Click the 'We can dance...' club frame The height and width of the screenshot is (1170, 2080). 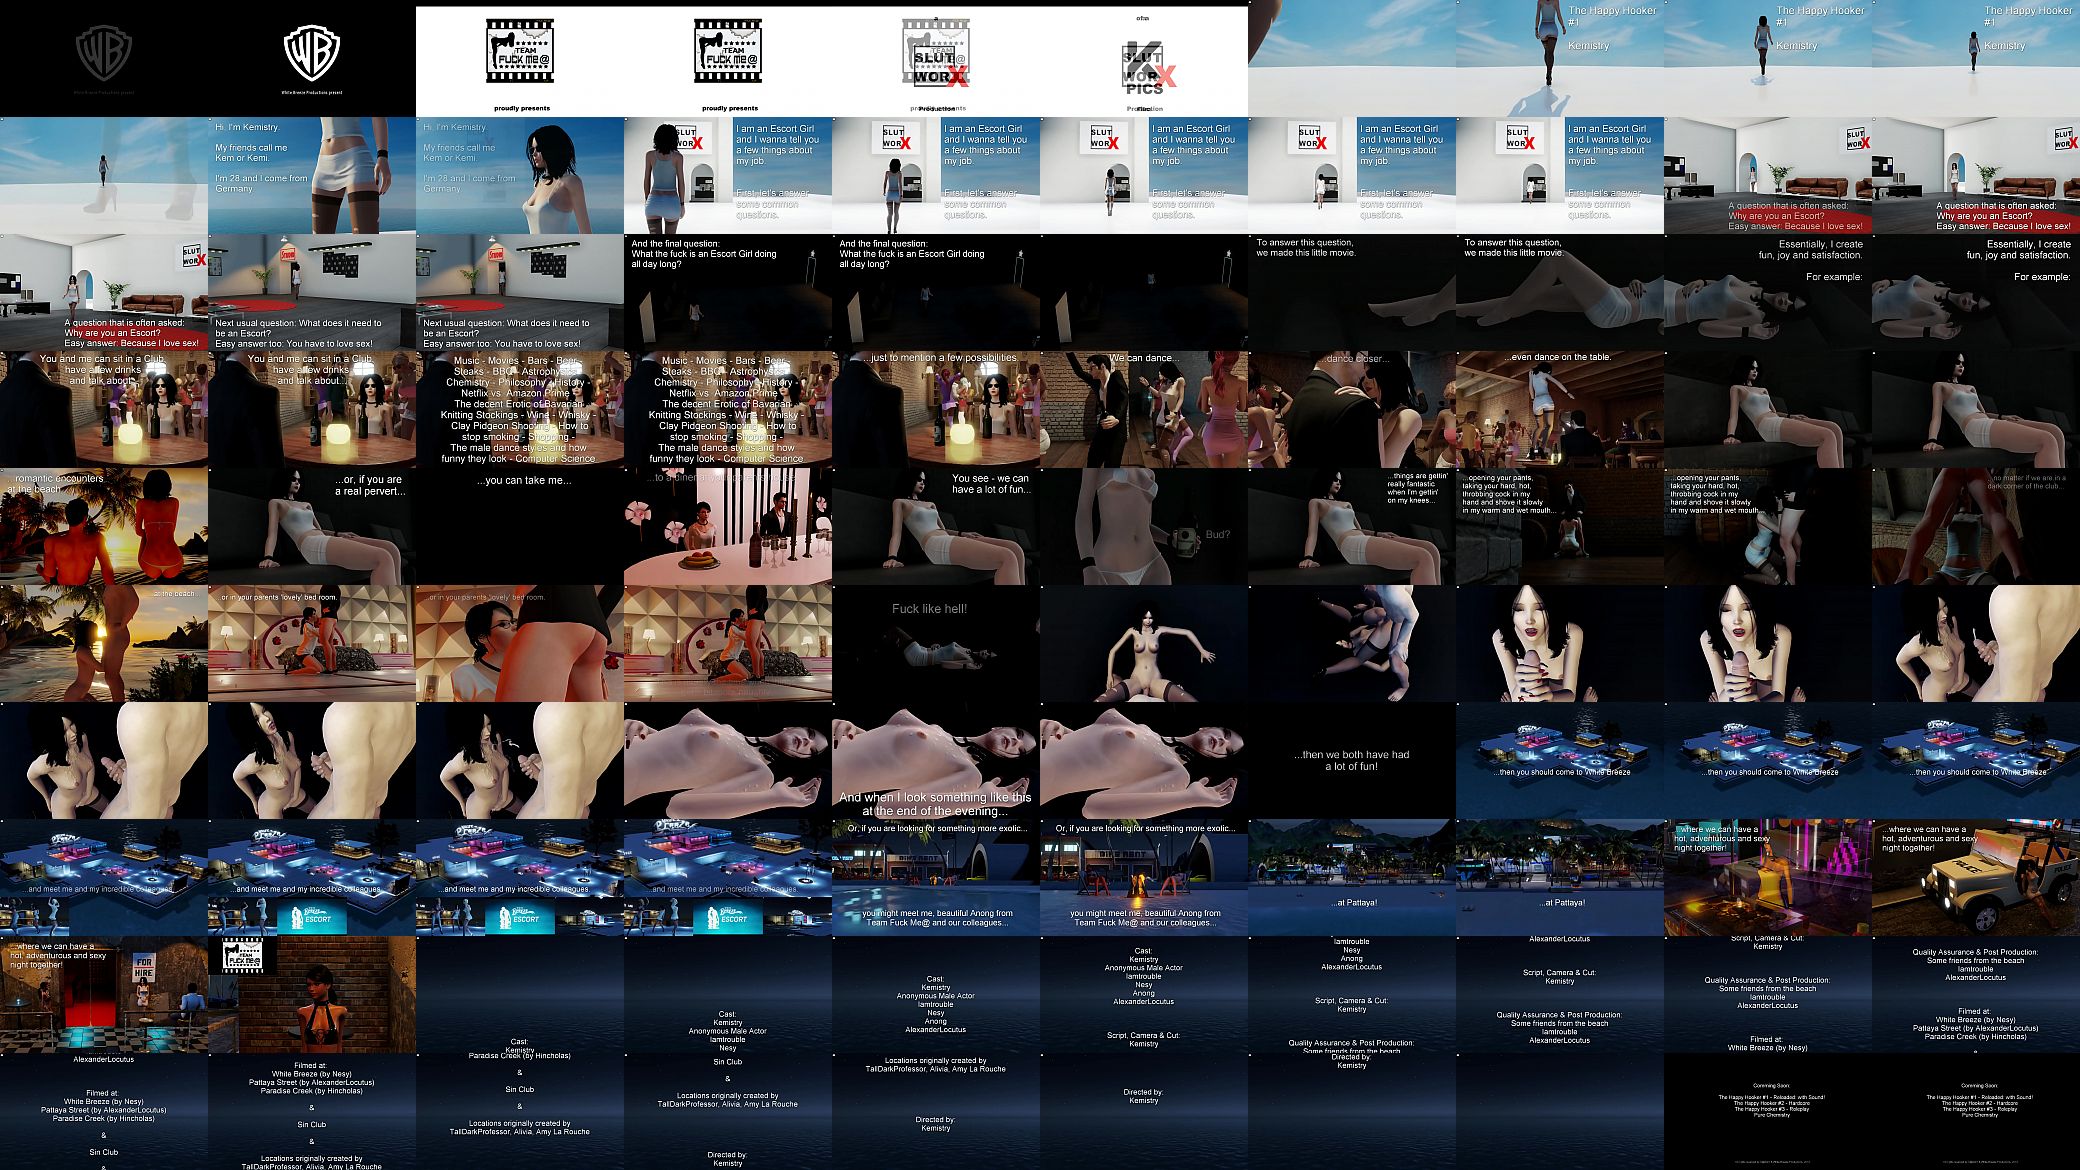(x=1144, y=409)
